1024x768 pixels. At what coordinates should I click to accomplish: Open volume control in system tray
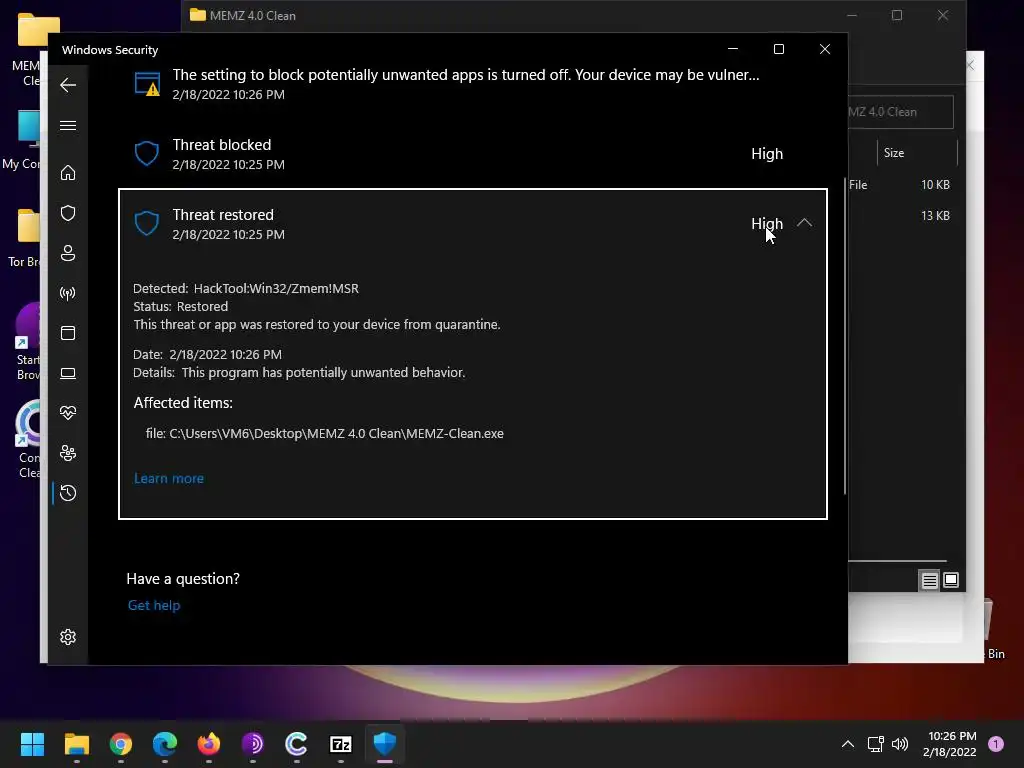point(900,744)
